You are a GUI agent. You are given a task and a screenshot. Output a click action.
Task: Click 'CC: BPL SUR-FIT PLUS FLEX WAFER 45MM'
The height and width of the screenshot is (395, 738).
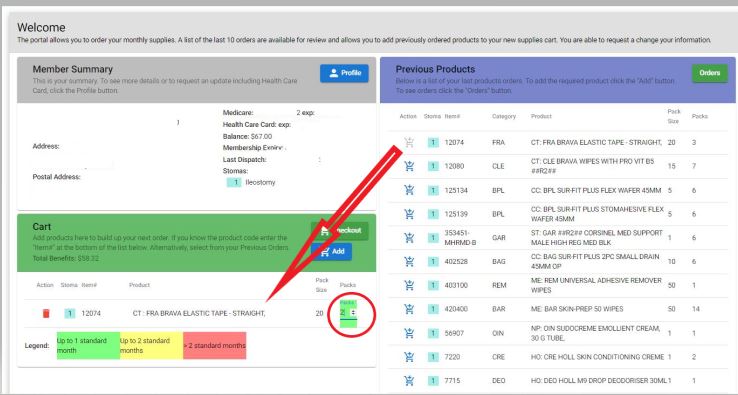[596, 190]
